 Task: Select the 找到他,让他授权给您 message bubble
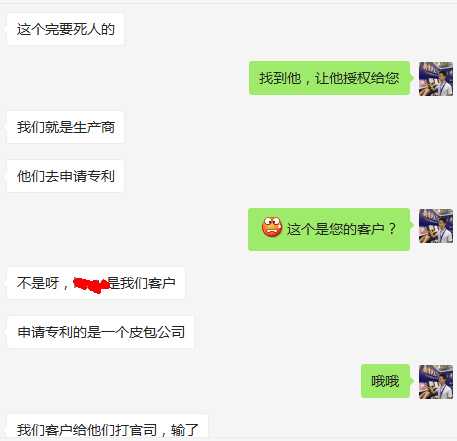[x=329, y=78]
